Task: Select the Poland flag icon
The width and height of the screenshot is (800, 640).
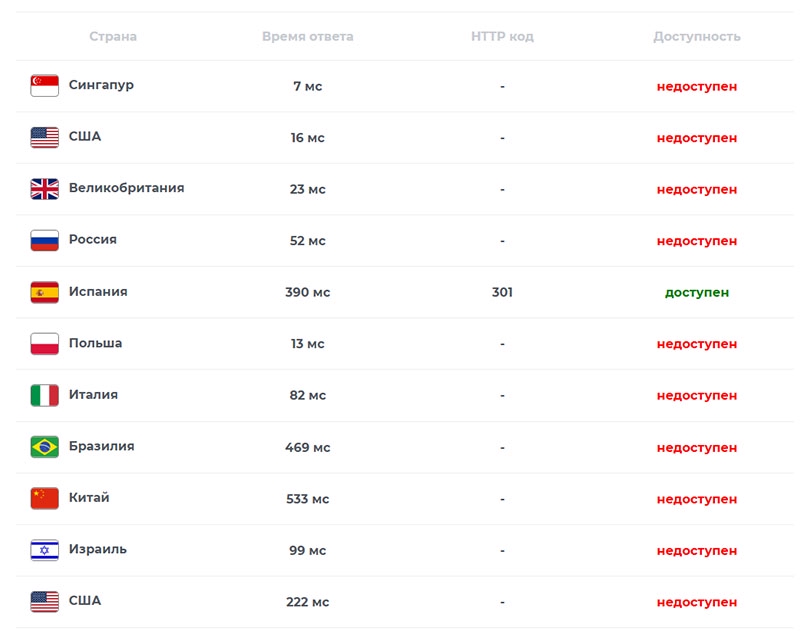Action: (x=44, y=343)
